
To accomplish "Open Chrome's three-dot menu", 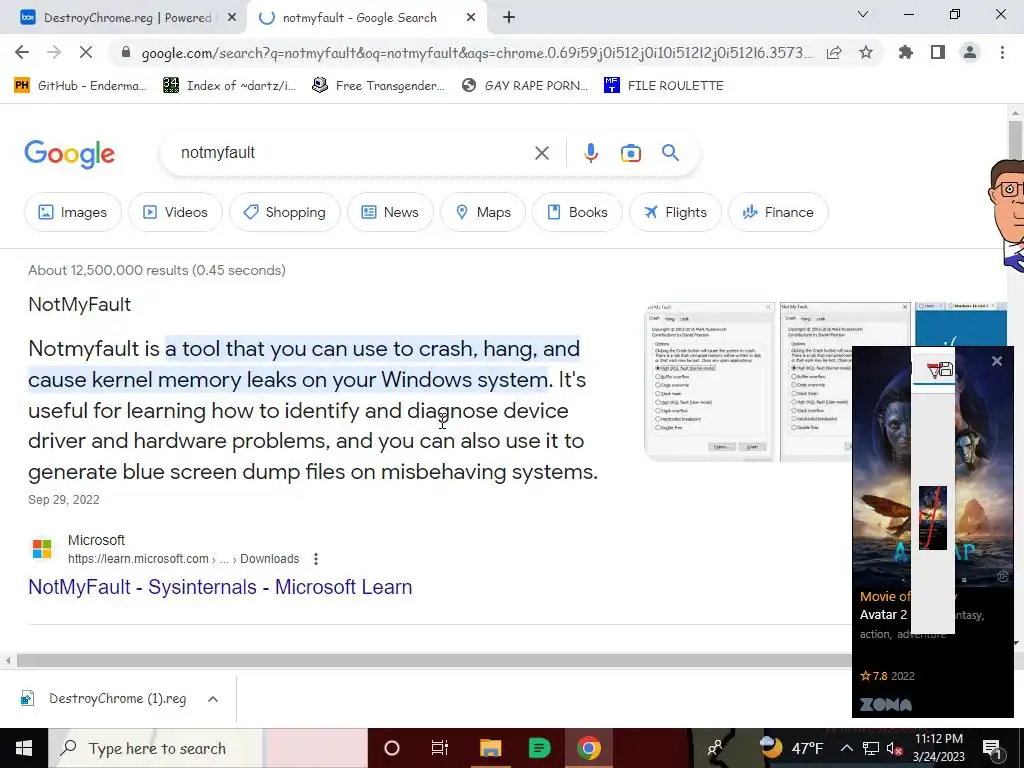I will tap(1002, 52).
